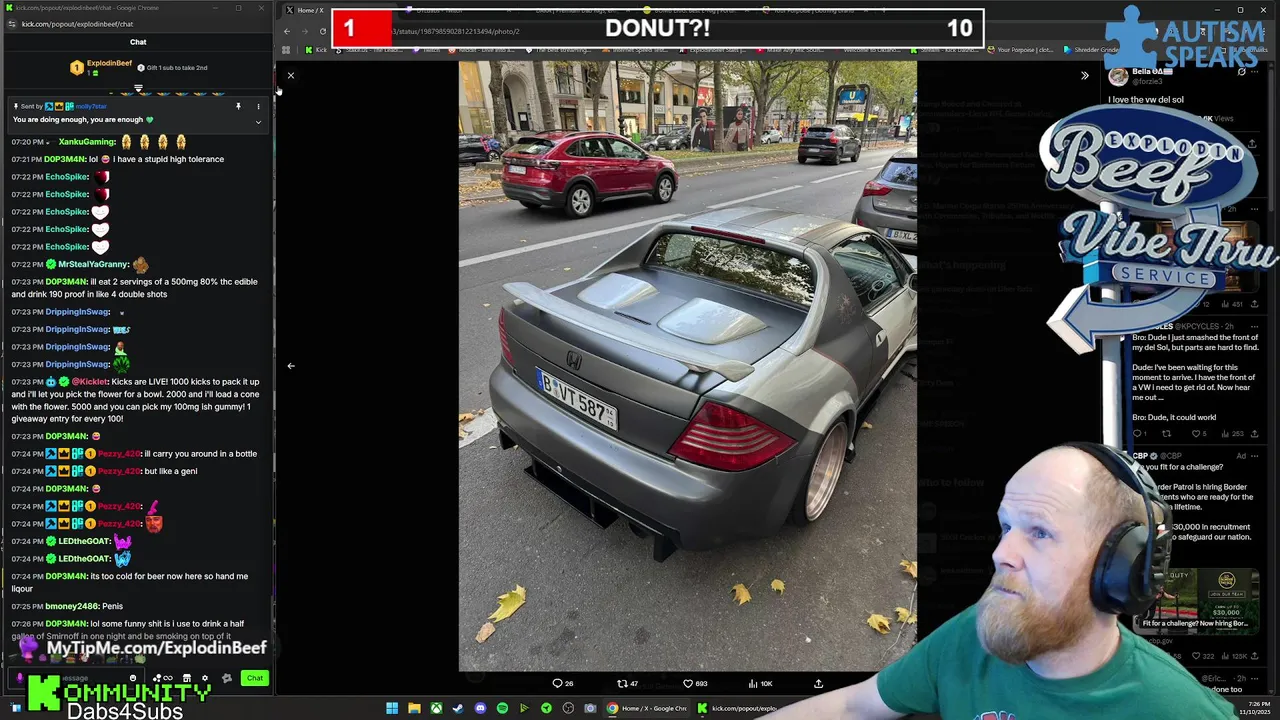Open Discord from taskbar
Screen dimensions: 1280x720
pos(480,708)
